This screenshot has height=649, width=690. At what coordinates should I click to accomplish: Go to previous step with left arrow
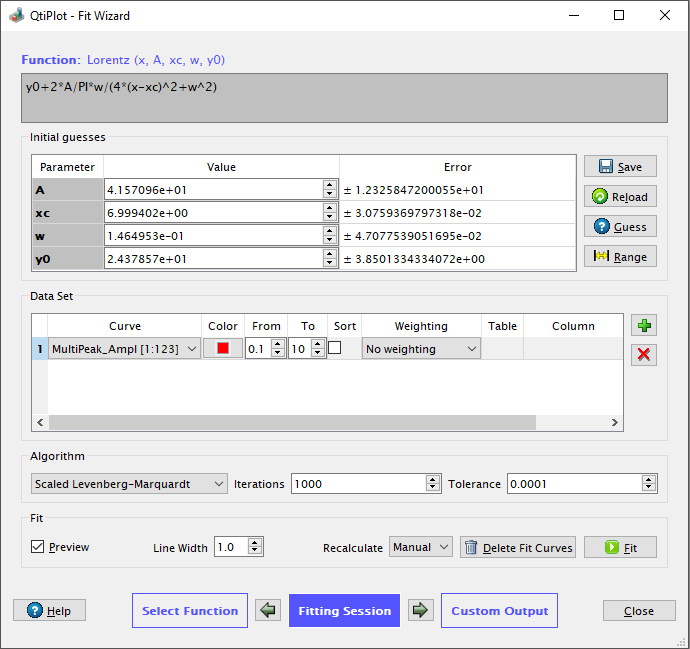click(268, 611)
